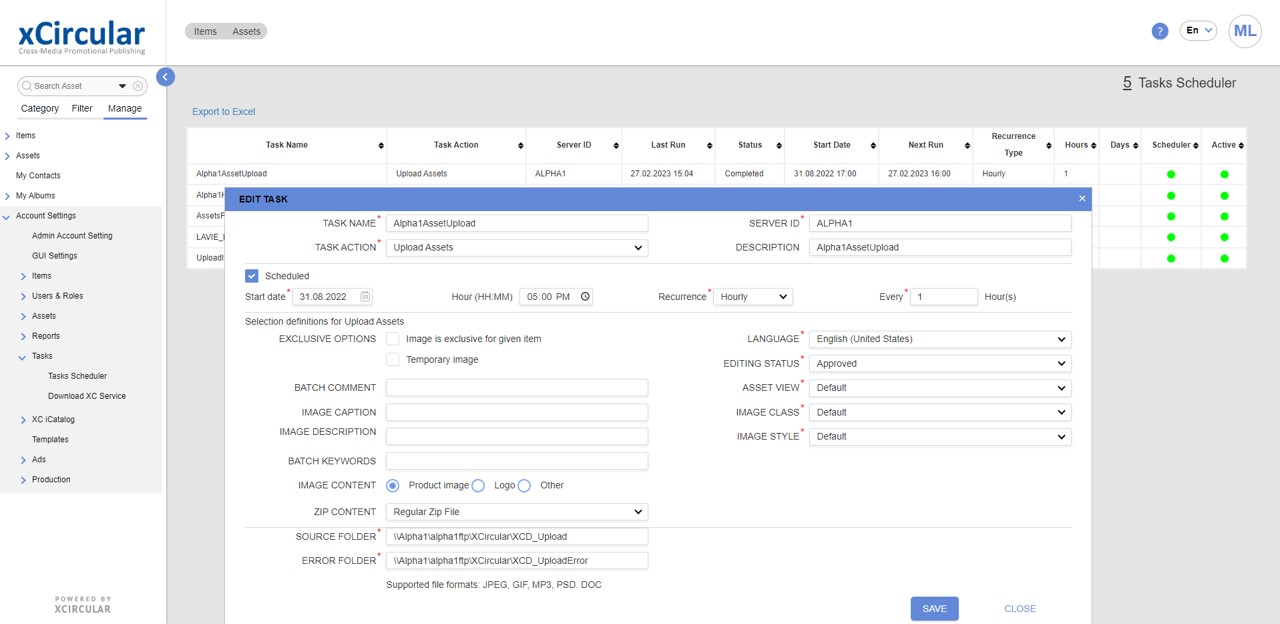This screenshot has width=1280, height=624.
Task: Enable 'Image is exclusive for given item'
Action: 393,339
